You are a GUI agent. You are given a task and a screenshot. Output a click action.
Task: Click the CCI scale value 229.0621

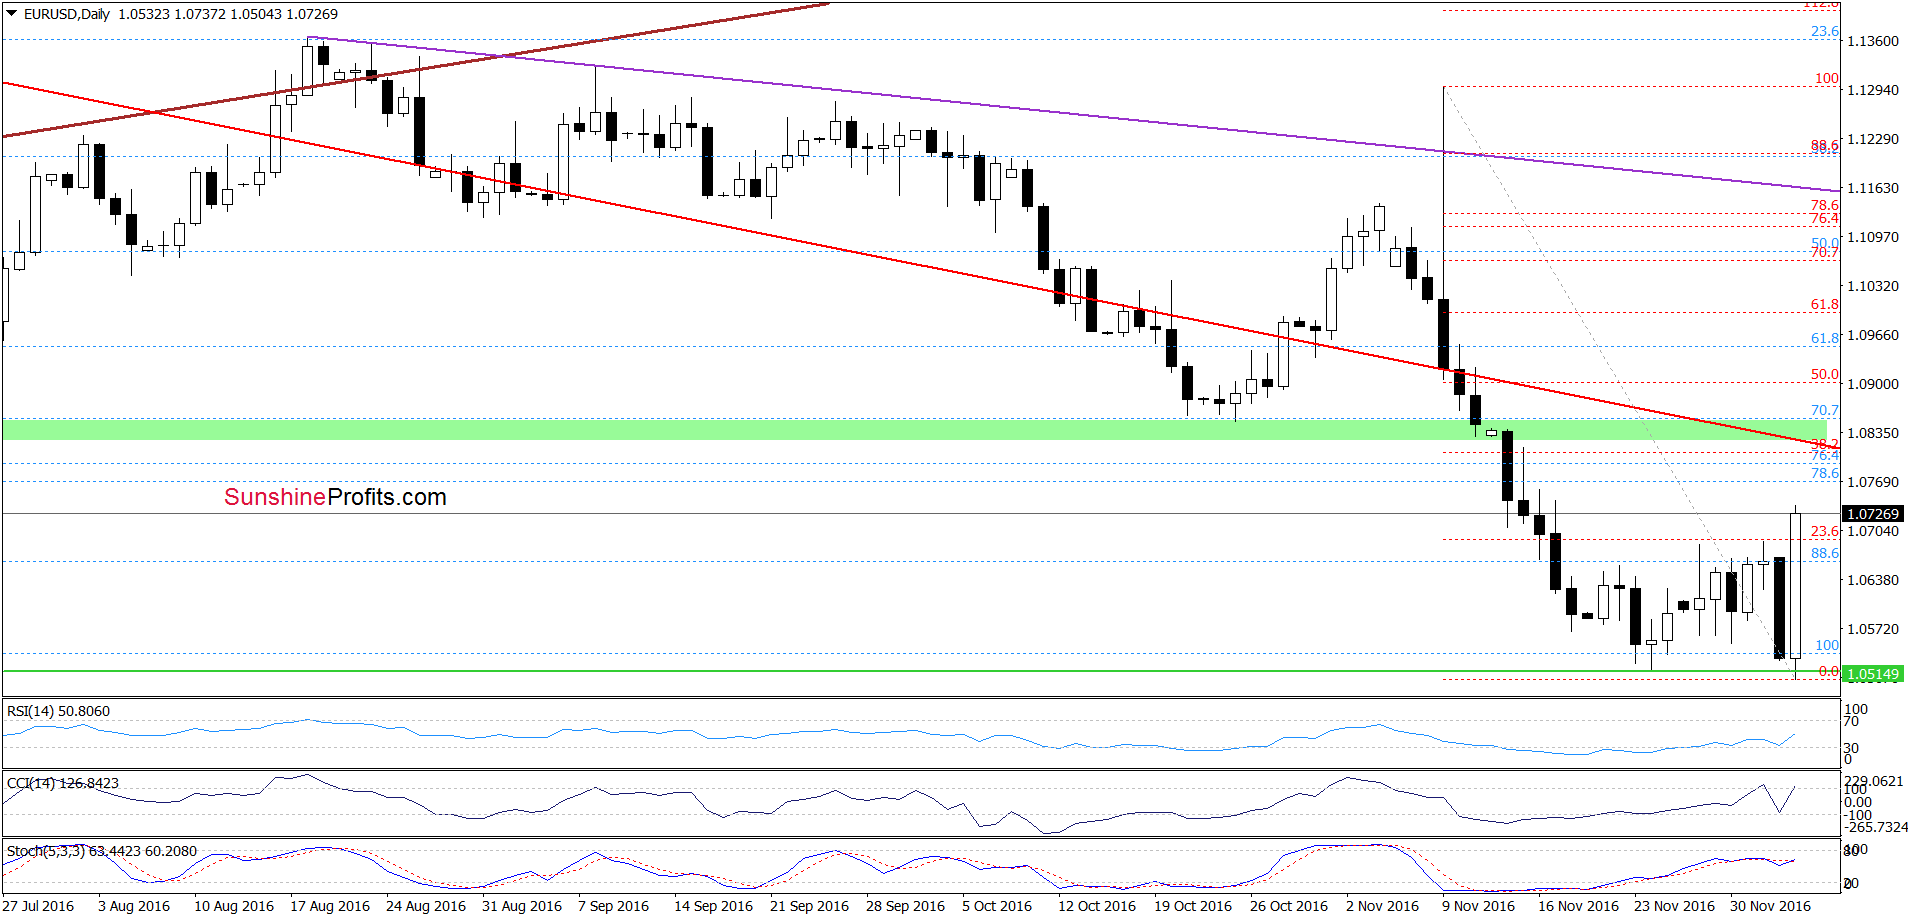click(1874, 781)
